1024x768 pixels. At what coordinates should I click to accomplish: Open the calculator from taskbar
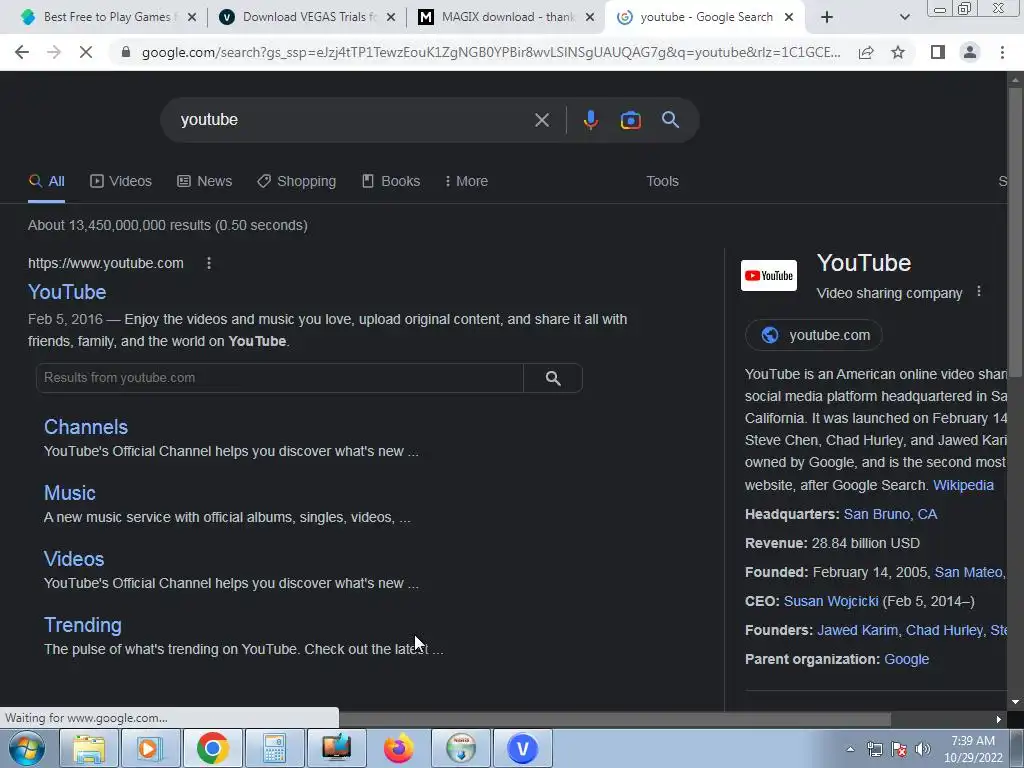(274, 748)
